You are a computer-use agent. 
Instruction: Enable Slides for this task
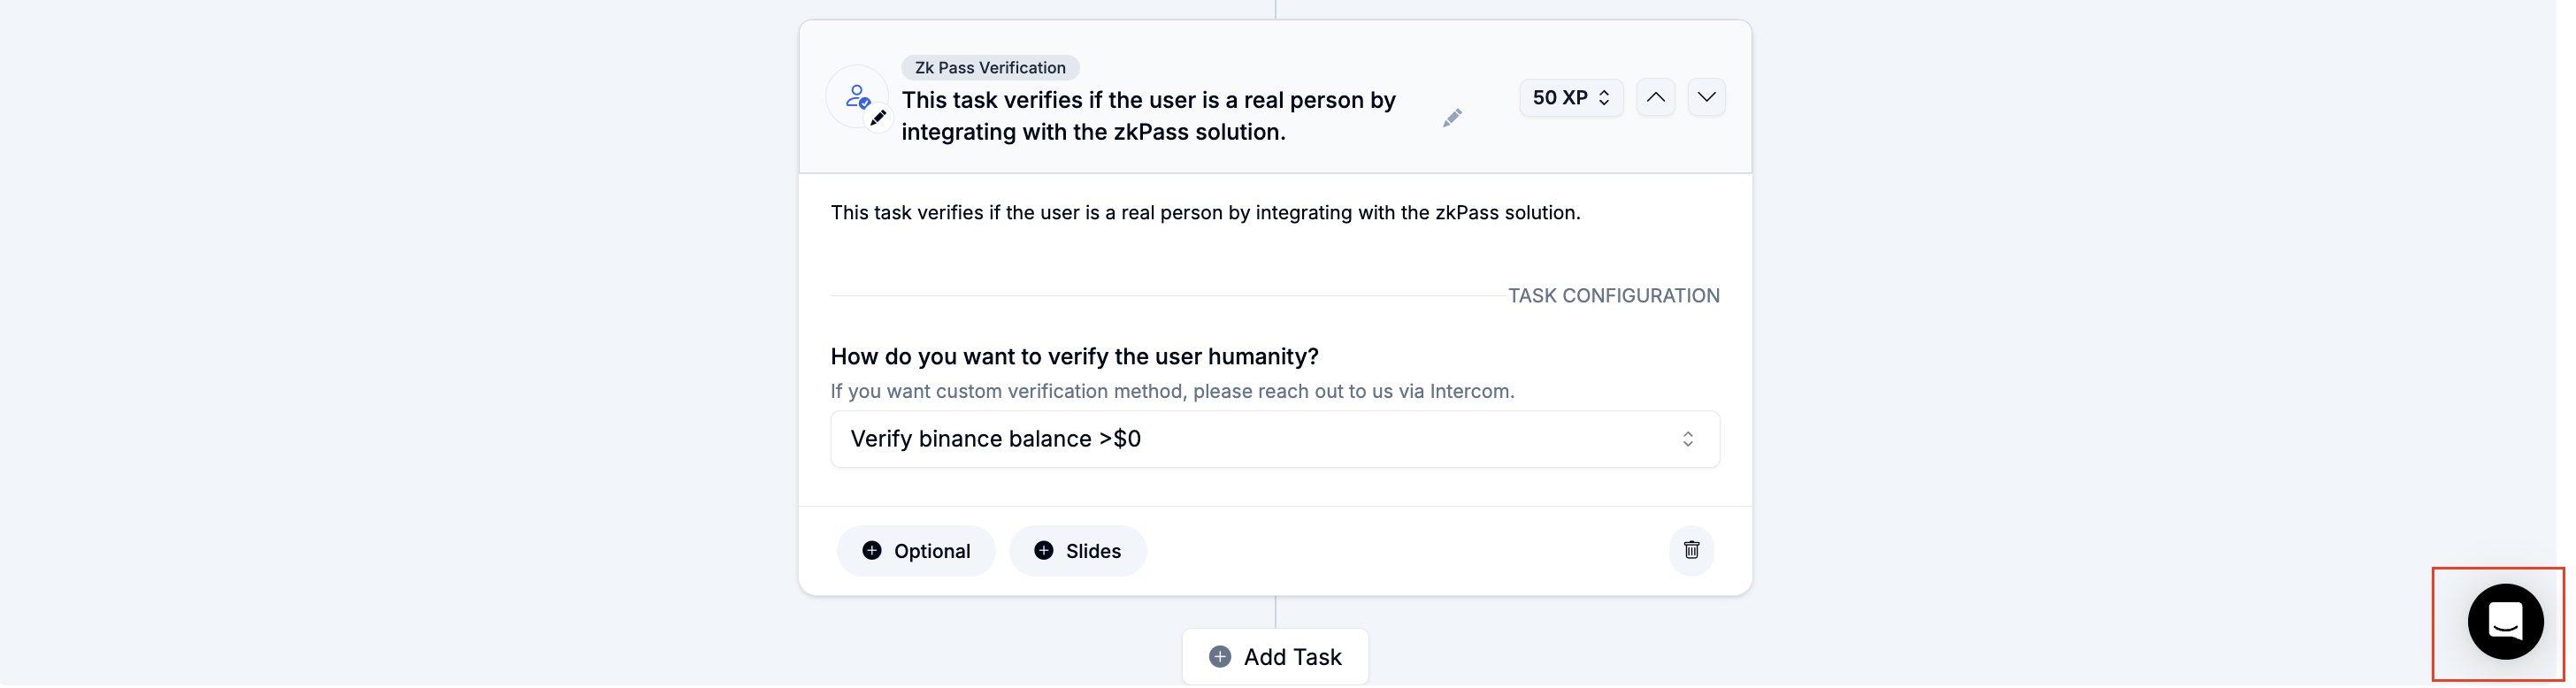(x=1077, y=551)
